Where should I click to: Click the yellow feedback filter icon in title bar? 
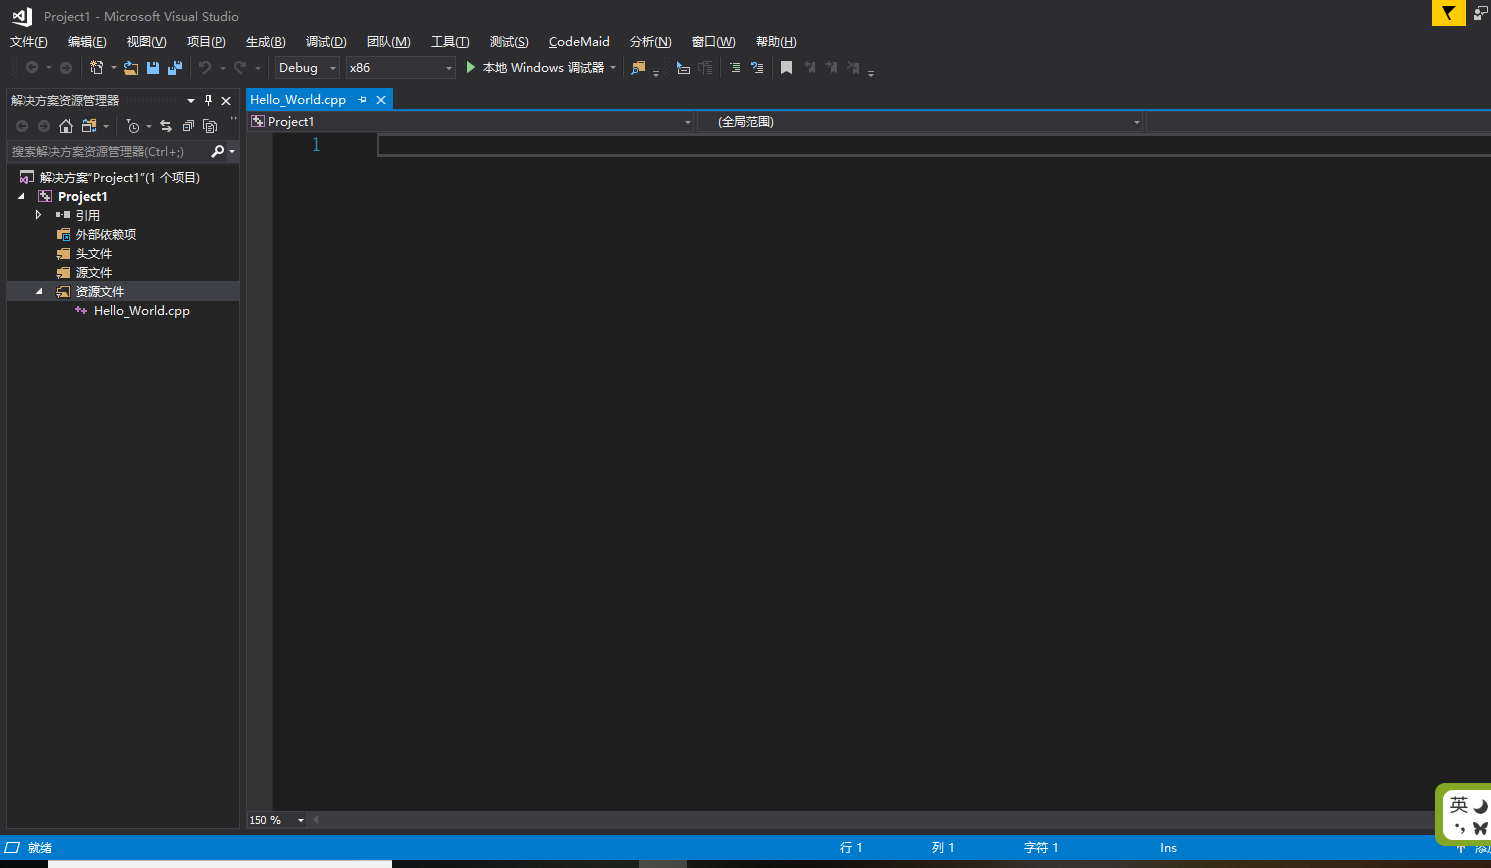1449,13
